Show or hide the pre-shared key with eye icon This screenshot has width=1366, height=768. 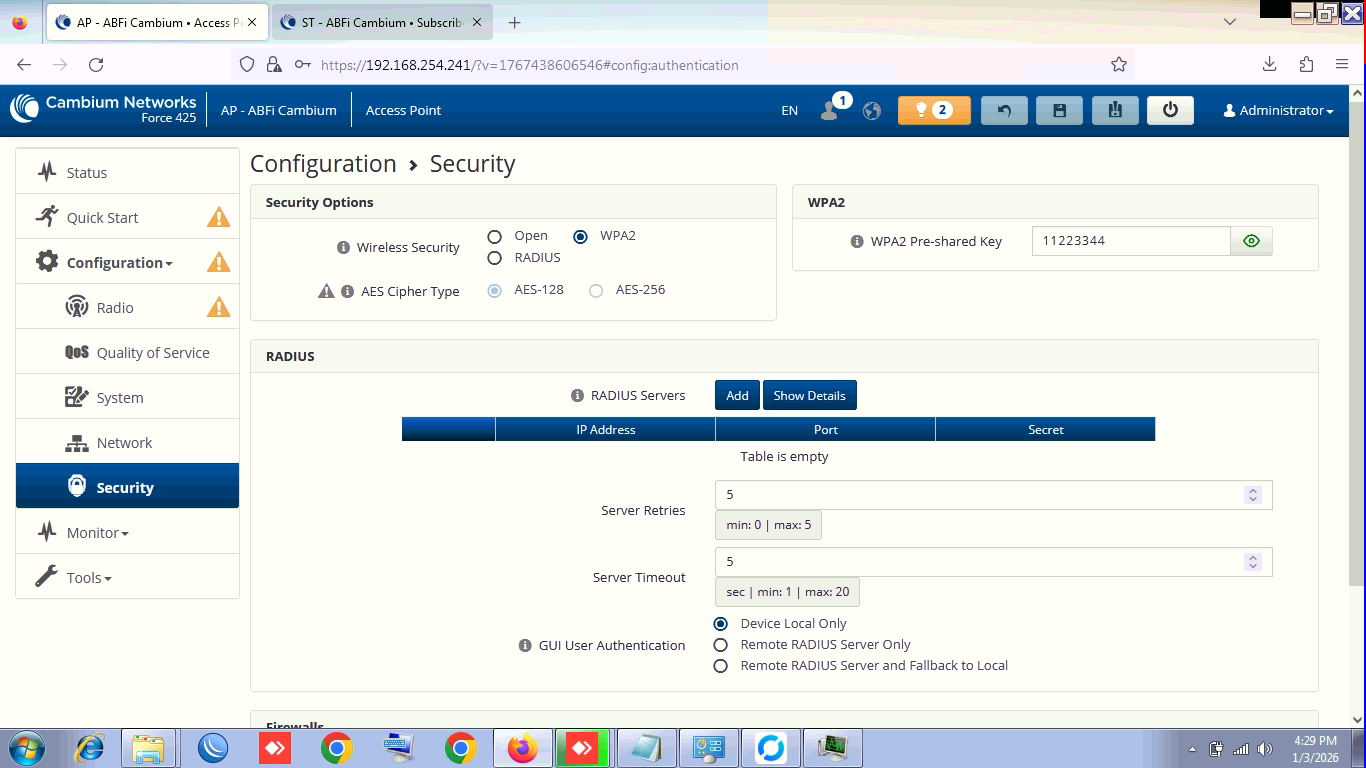[x=1251, y=241]
